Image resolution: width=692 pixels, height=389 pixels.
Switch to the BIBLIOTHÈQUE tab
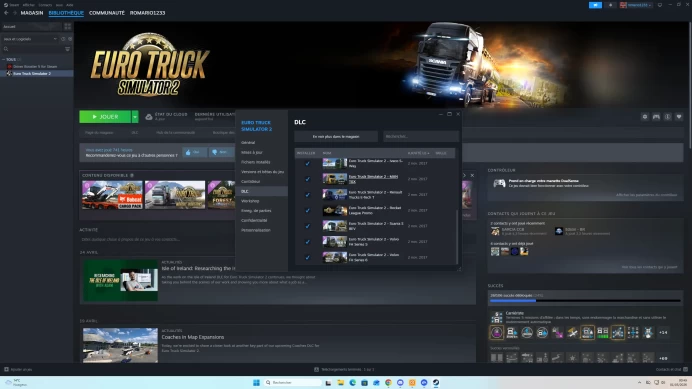66,13
